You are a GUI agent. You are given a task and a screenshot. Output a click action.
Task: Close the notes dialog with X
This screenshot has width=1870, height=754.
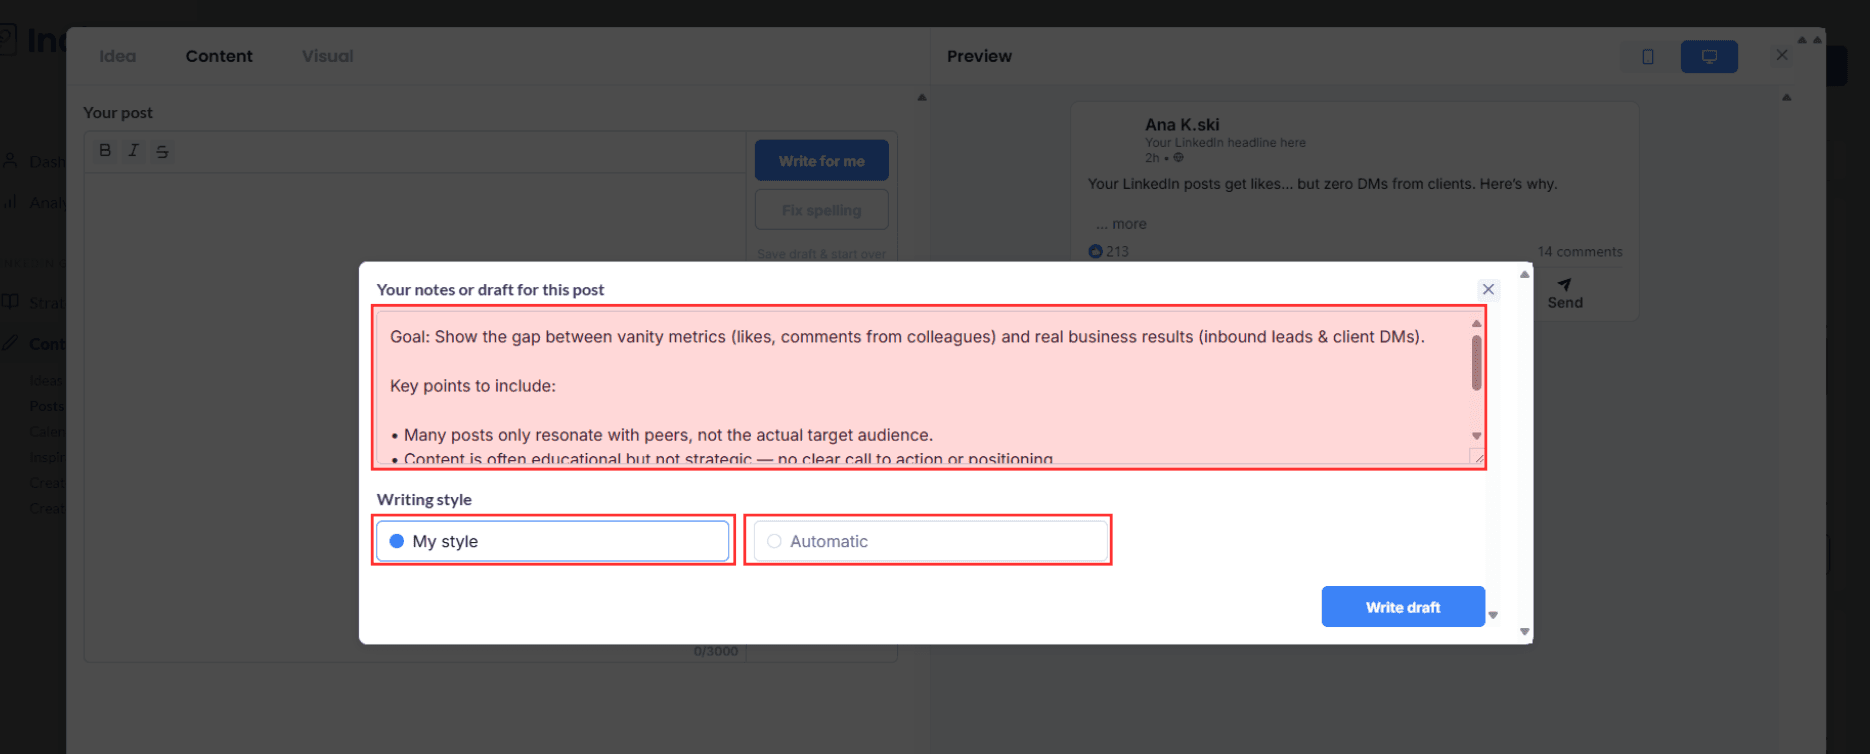click(1488, 289)
